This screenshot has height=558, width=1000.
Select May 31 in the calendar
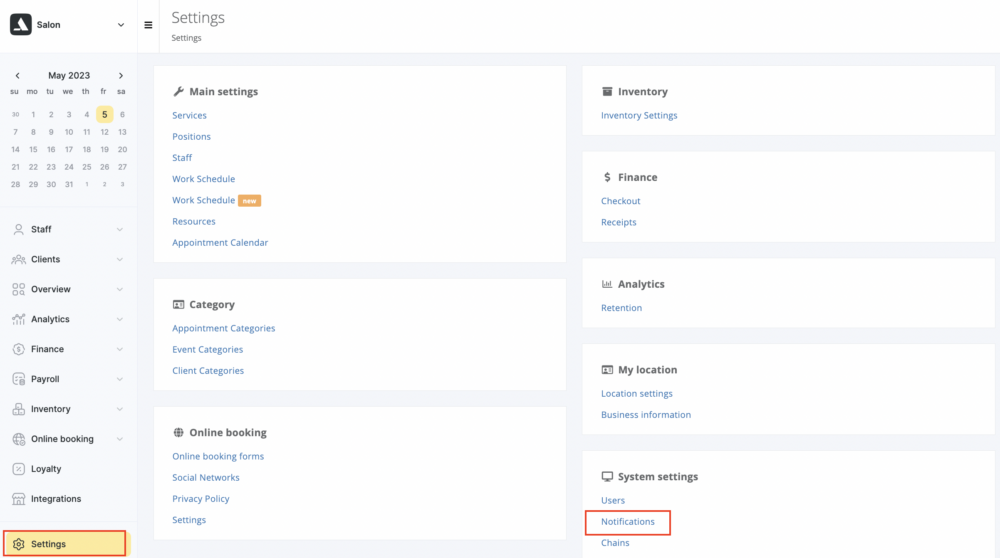pos(69,184)
